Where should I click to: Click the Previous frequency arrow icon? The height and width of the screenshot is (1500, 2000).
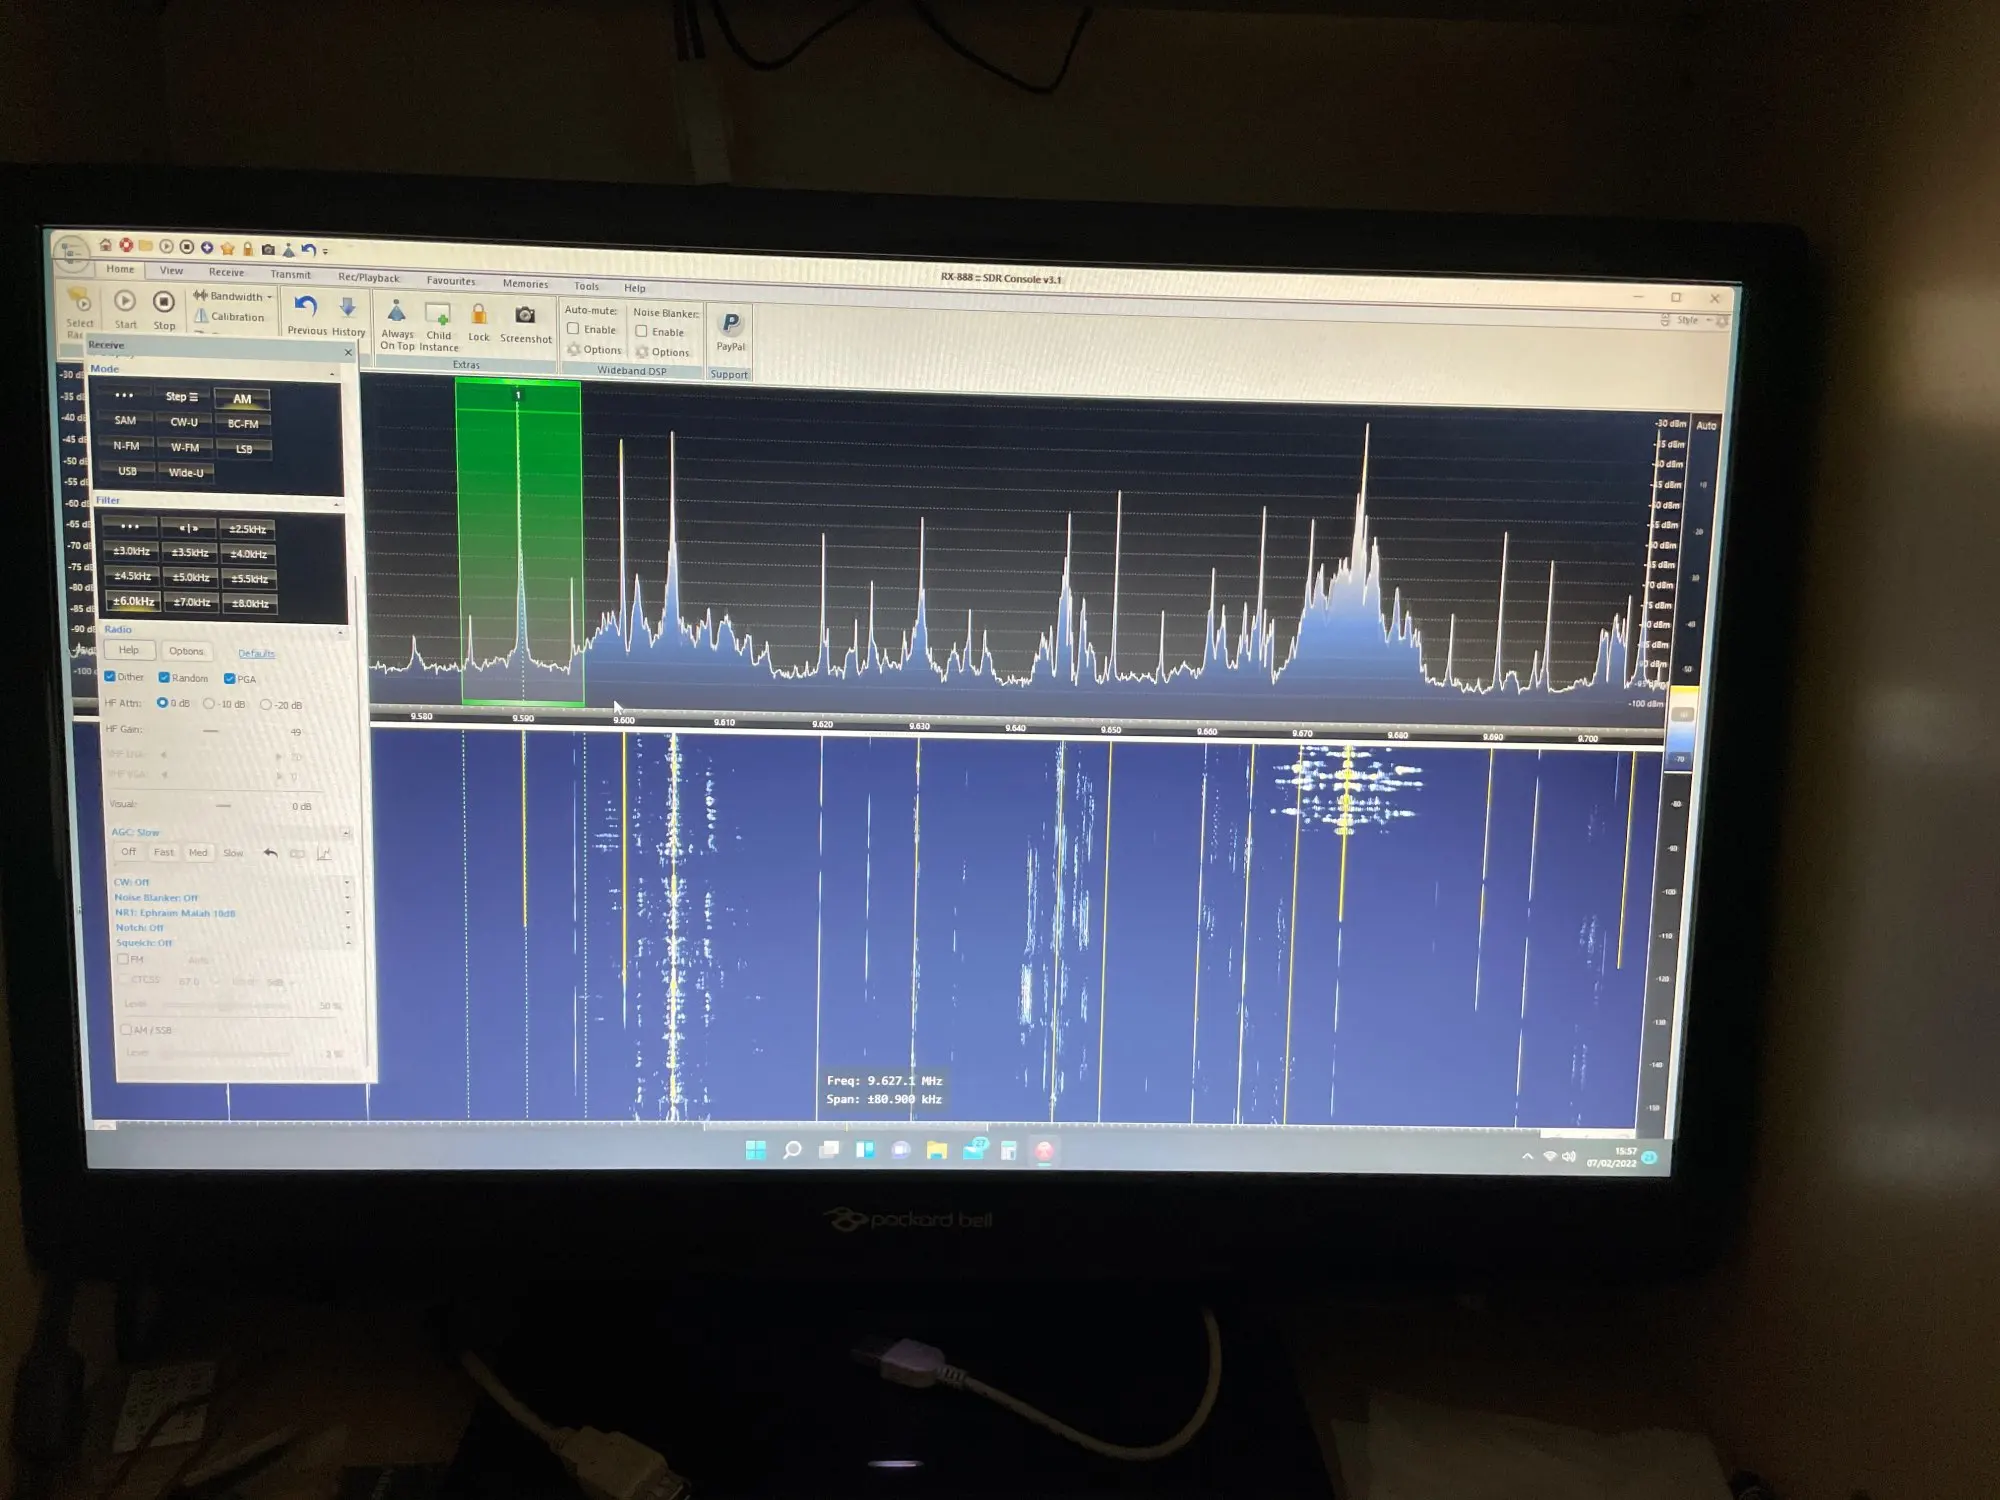[306, 307]
